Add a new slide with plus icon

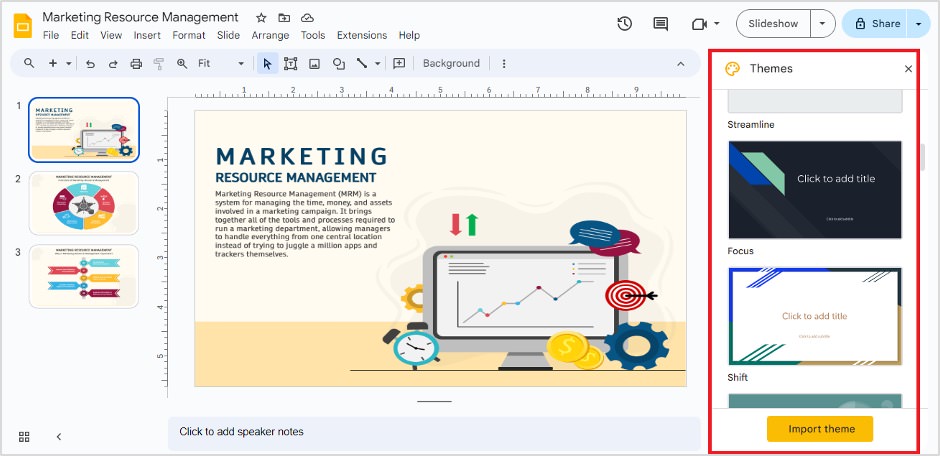[x=53, y=63]
